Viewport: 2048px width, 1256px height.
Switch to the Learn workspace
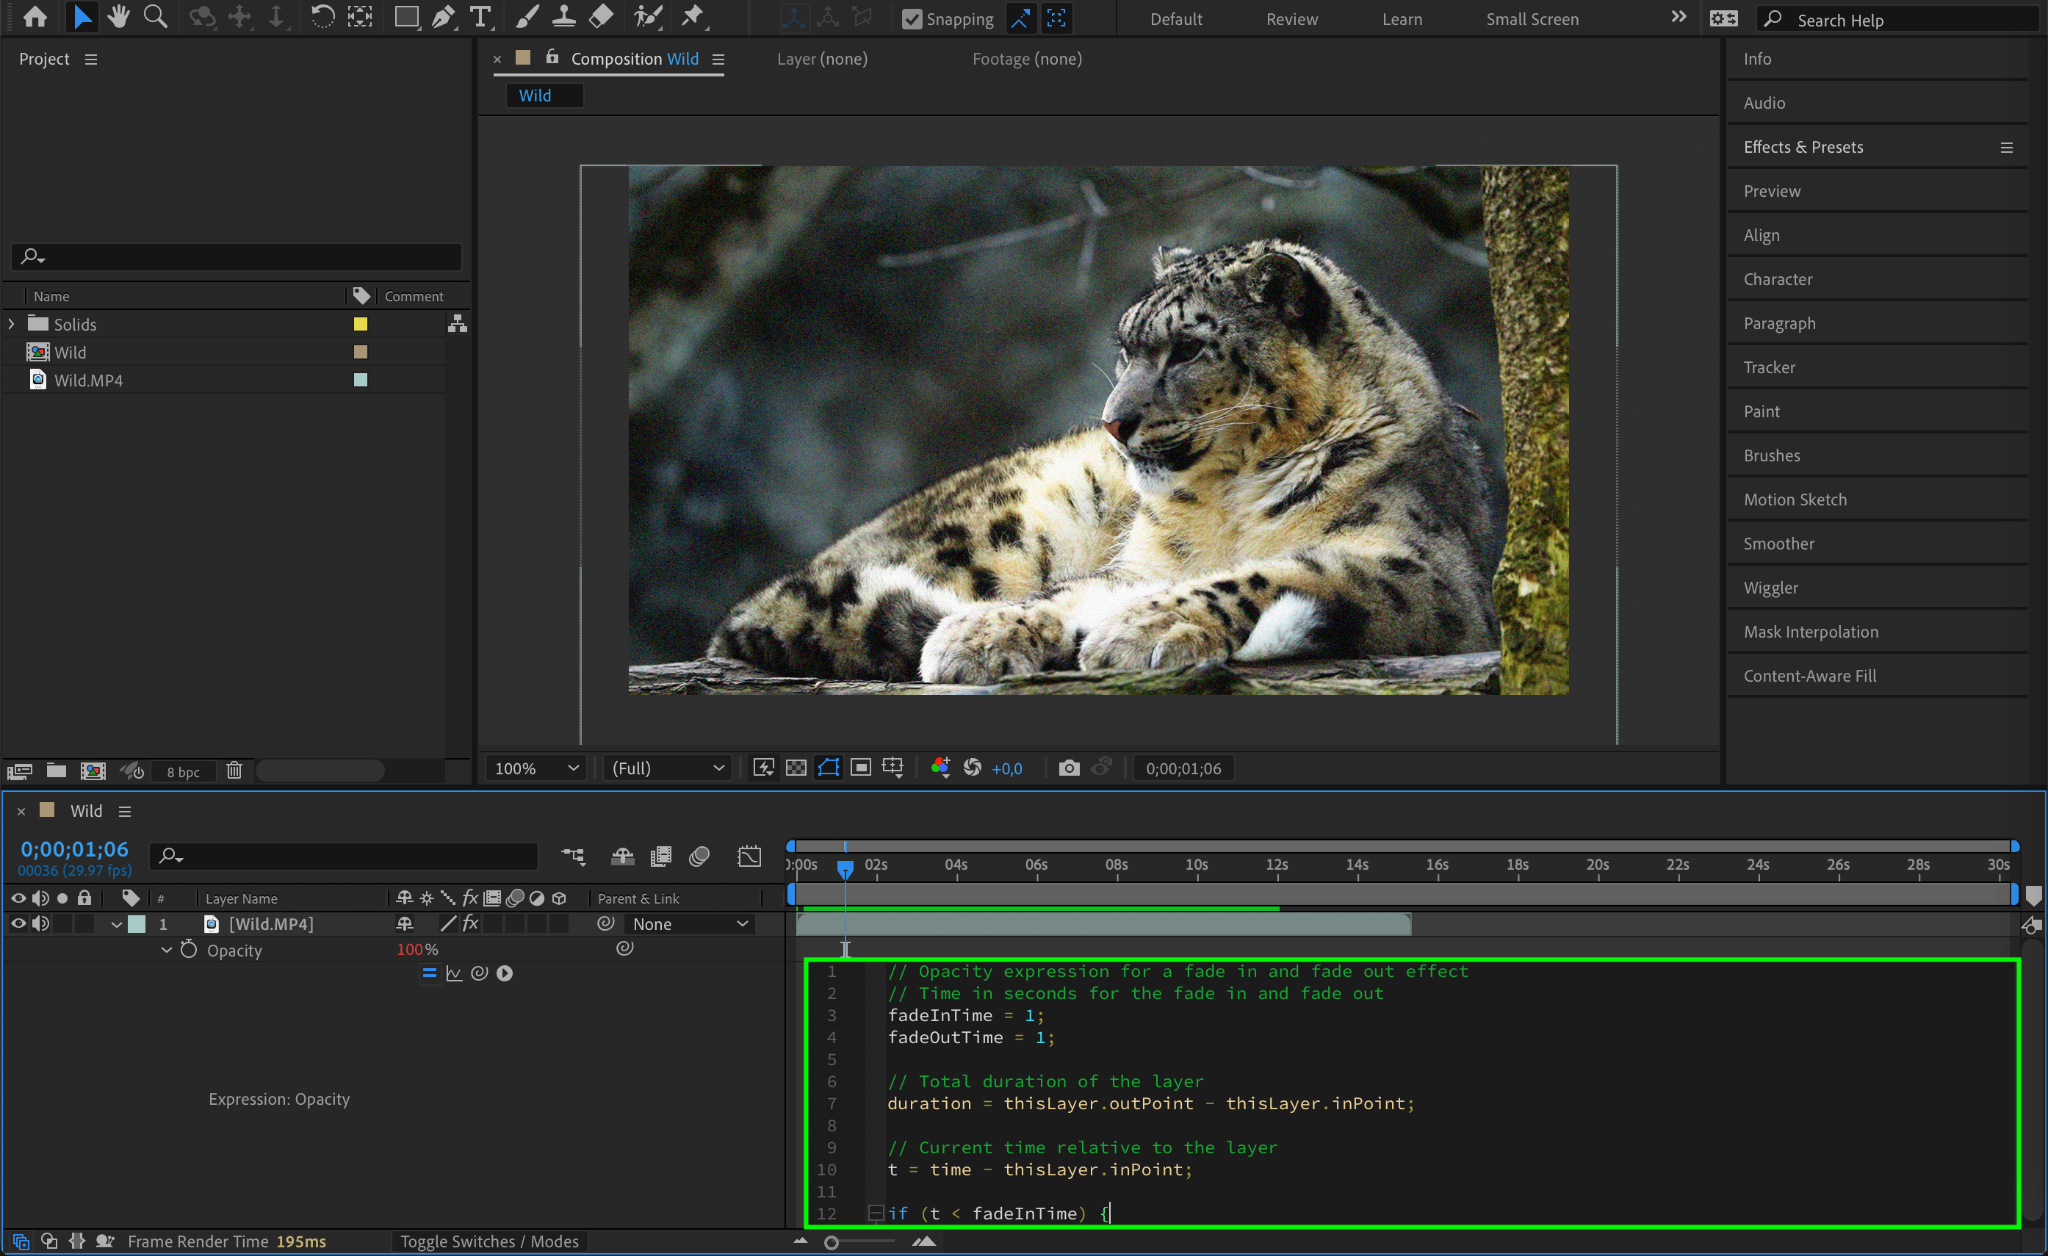1402,19
